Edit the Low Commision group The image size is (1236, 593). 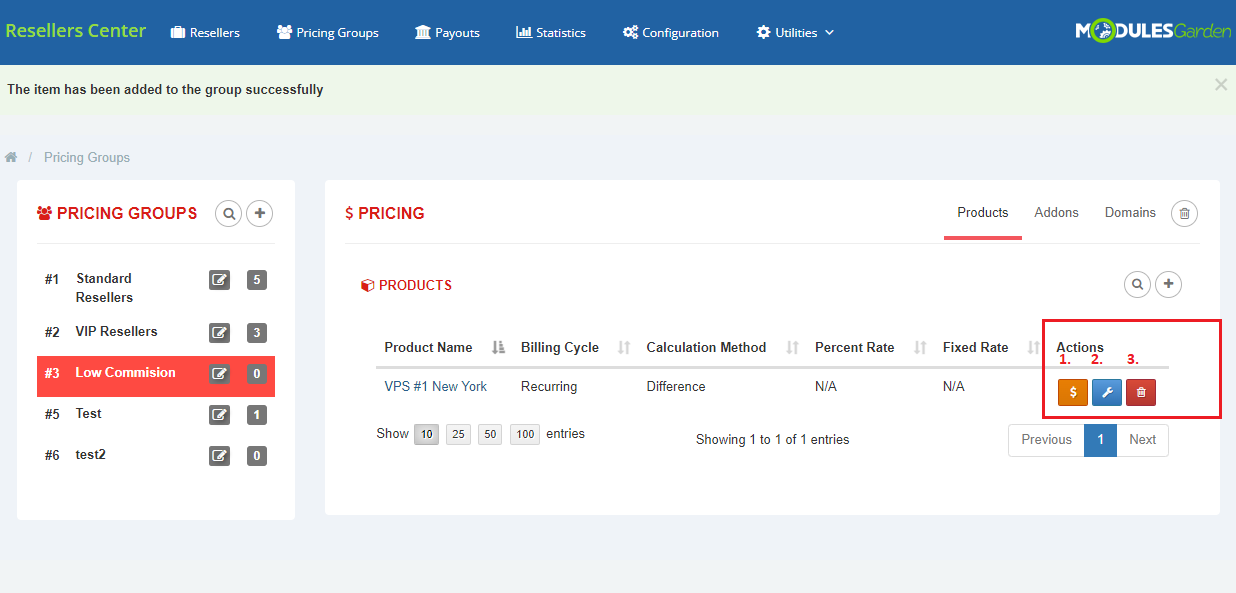point(219,374)
